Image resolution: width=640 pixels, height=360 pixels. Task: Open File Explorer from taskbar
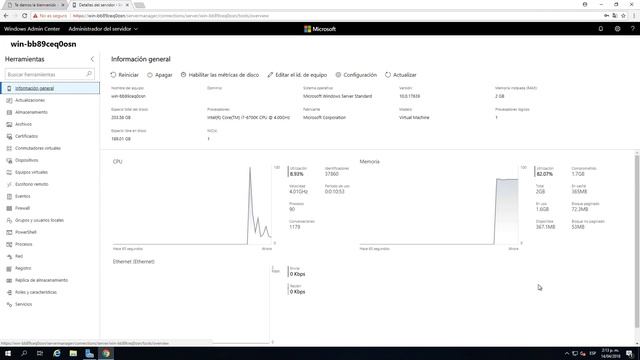73,353
